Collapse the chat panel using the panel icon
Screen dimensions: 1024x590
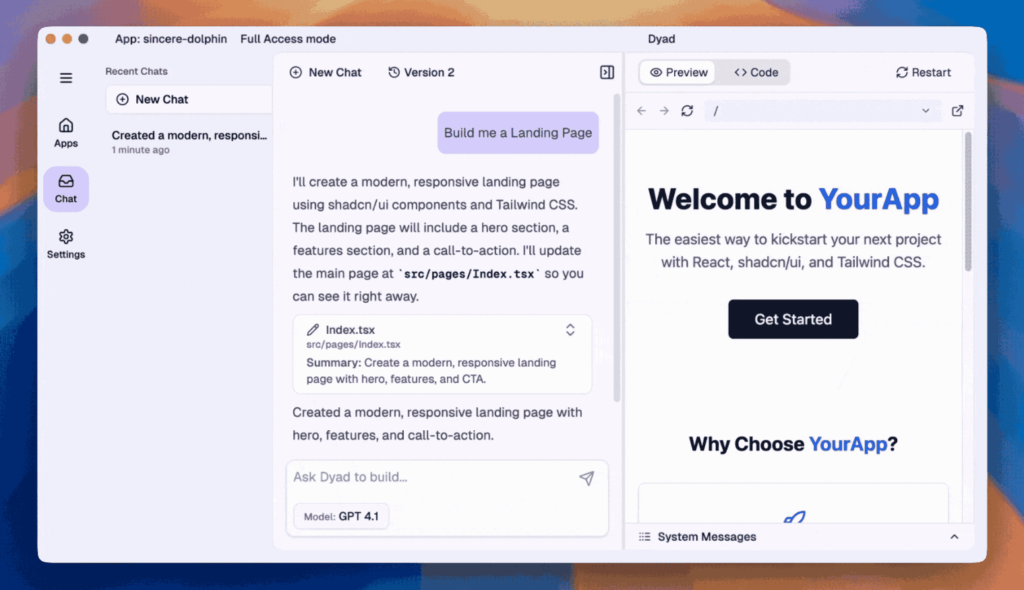[606, 72]
